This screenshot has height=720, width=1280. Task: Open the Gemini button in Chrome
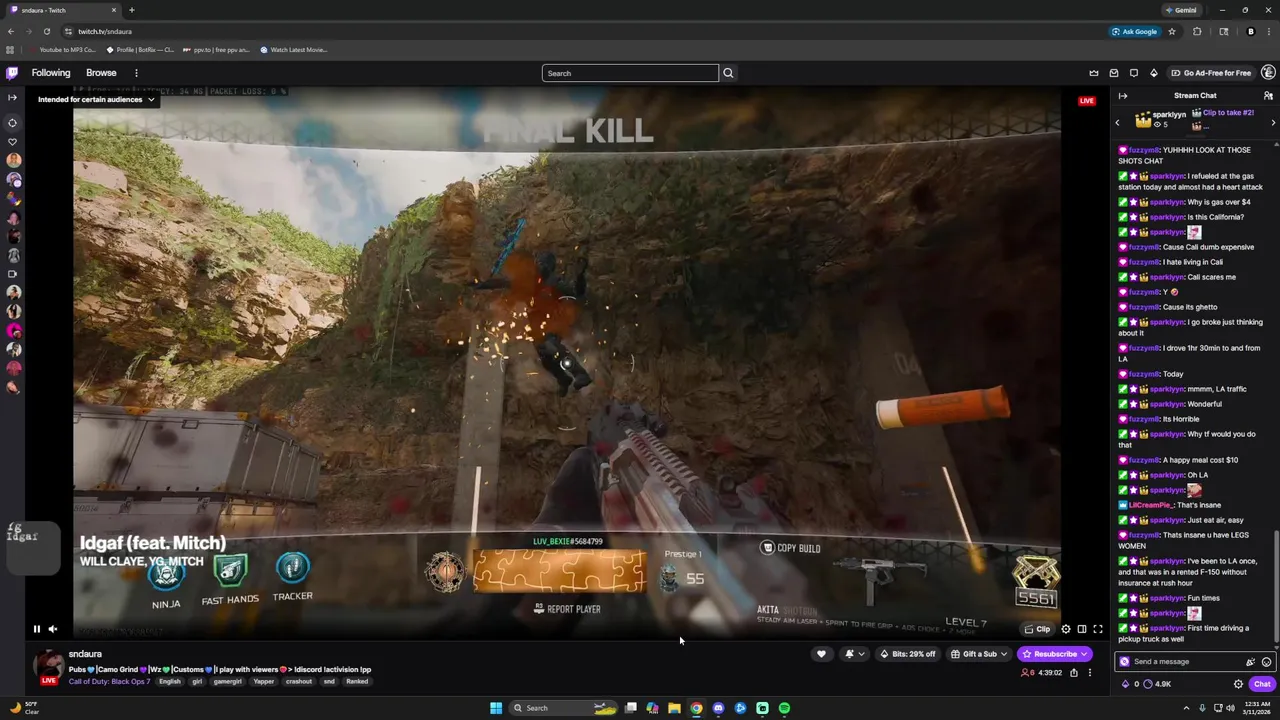click(1180, 10)
